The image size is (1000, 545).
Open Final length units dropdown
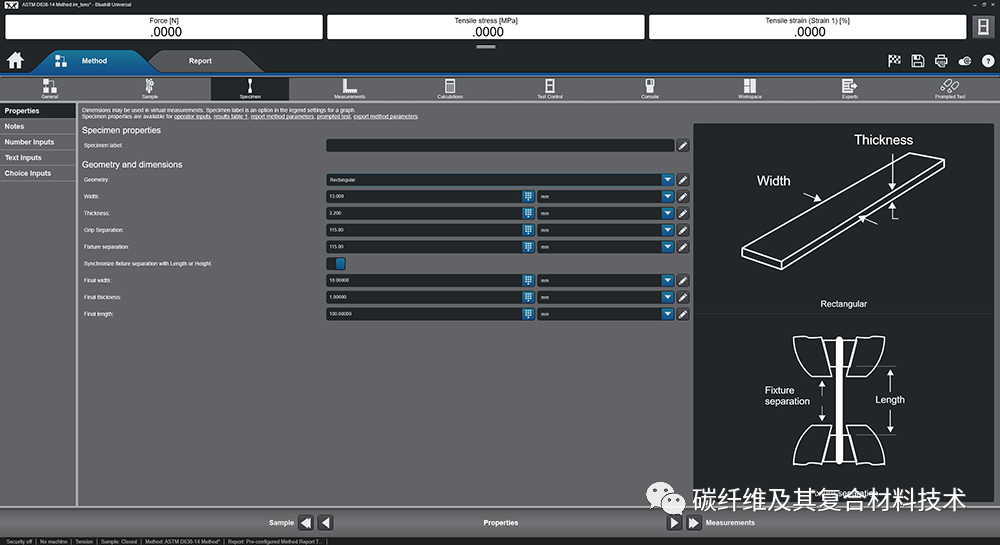(667, 314)
